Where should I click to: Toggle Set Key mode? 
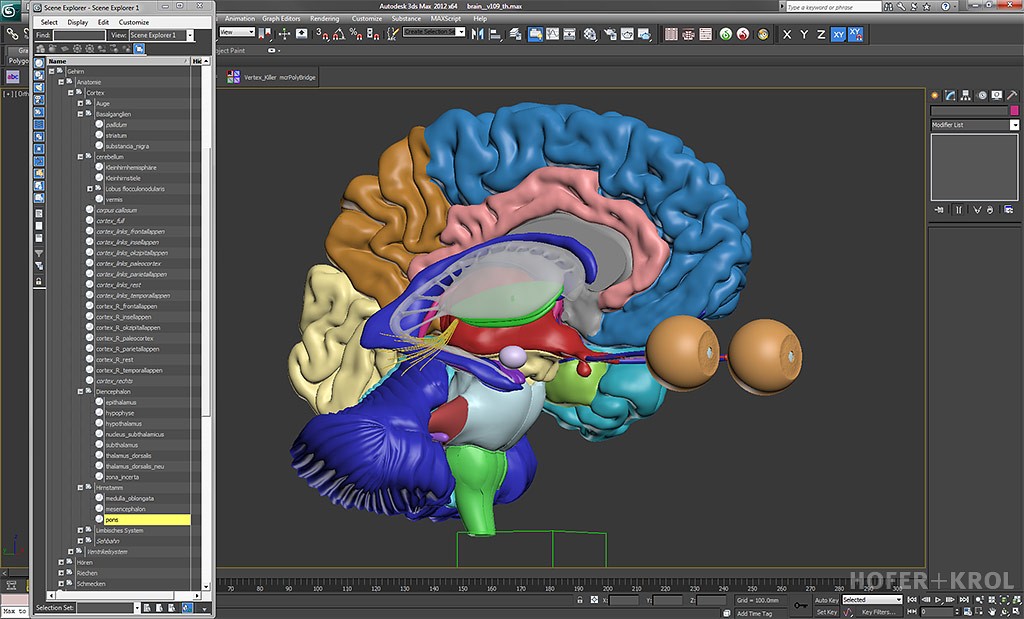826,612
